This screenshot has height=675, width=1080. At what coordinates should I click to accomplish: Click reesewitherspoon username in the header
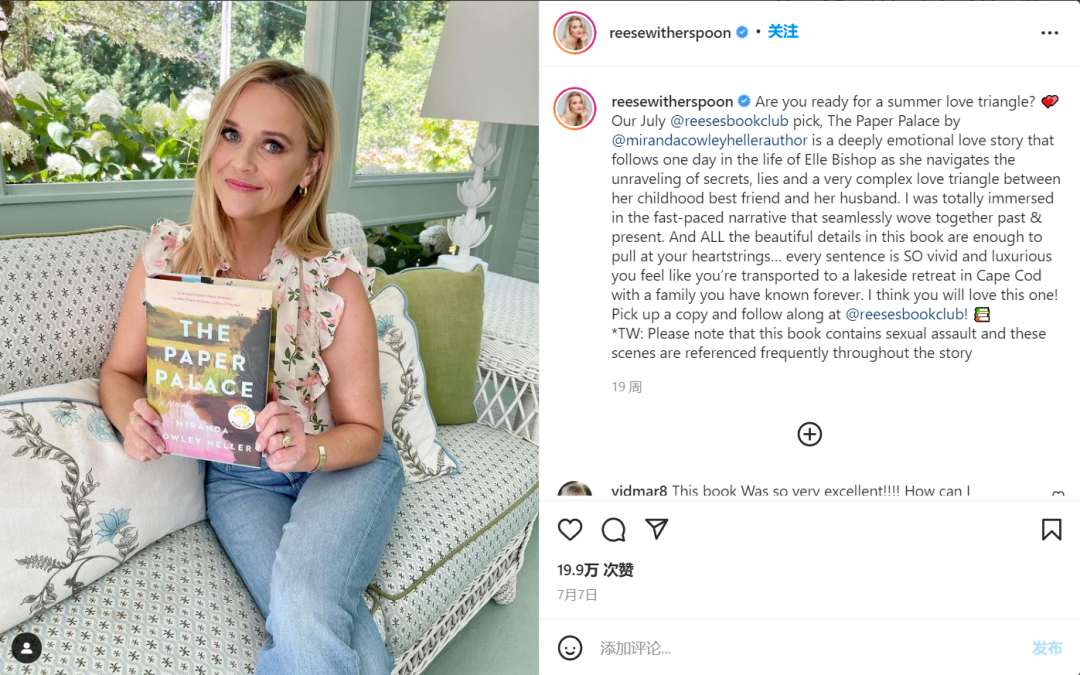(669, 32)
